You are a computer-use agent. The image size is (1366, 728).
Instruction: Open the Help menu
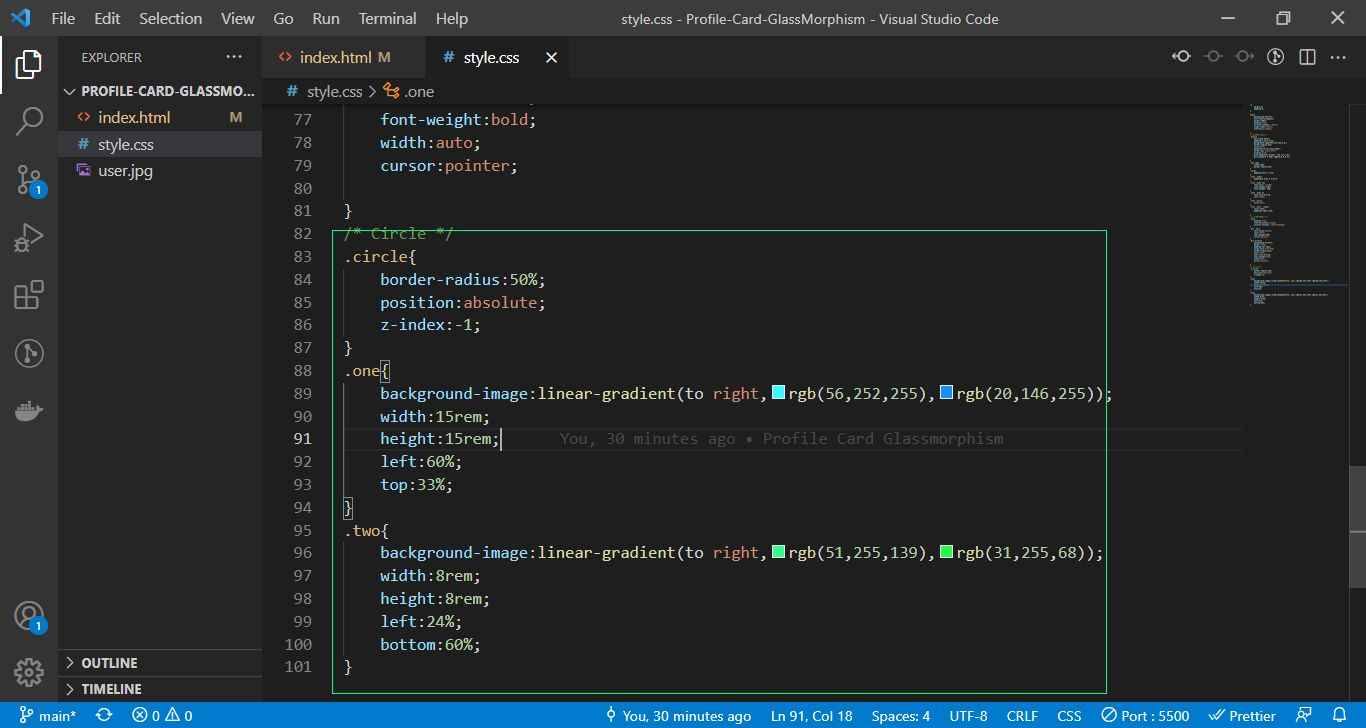[x=452, y=18]
